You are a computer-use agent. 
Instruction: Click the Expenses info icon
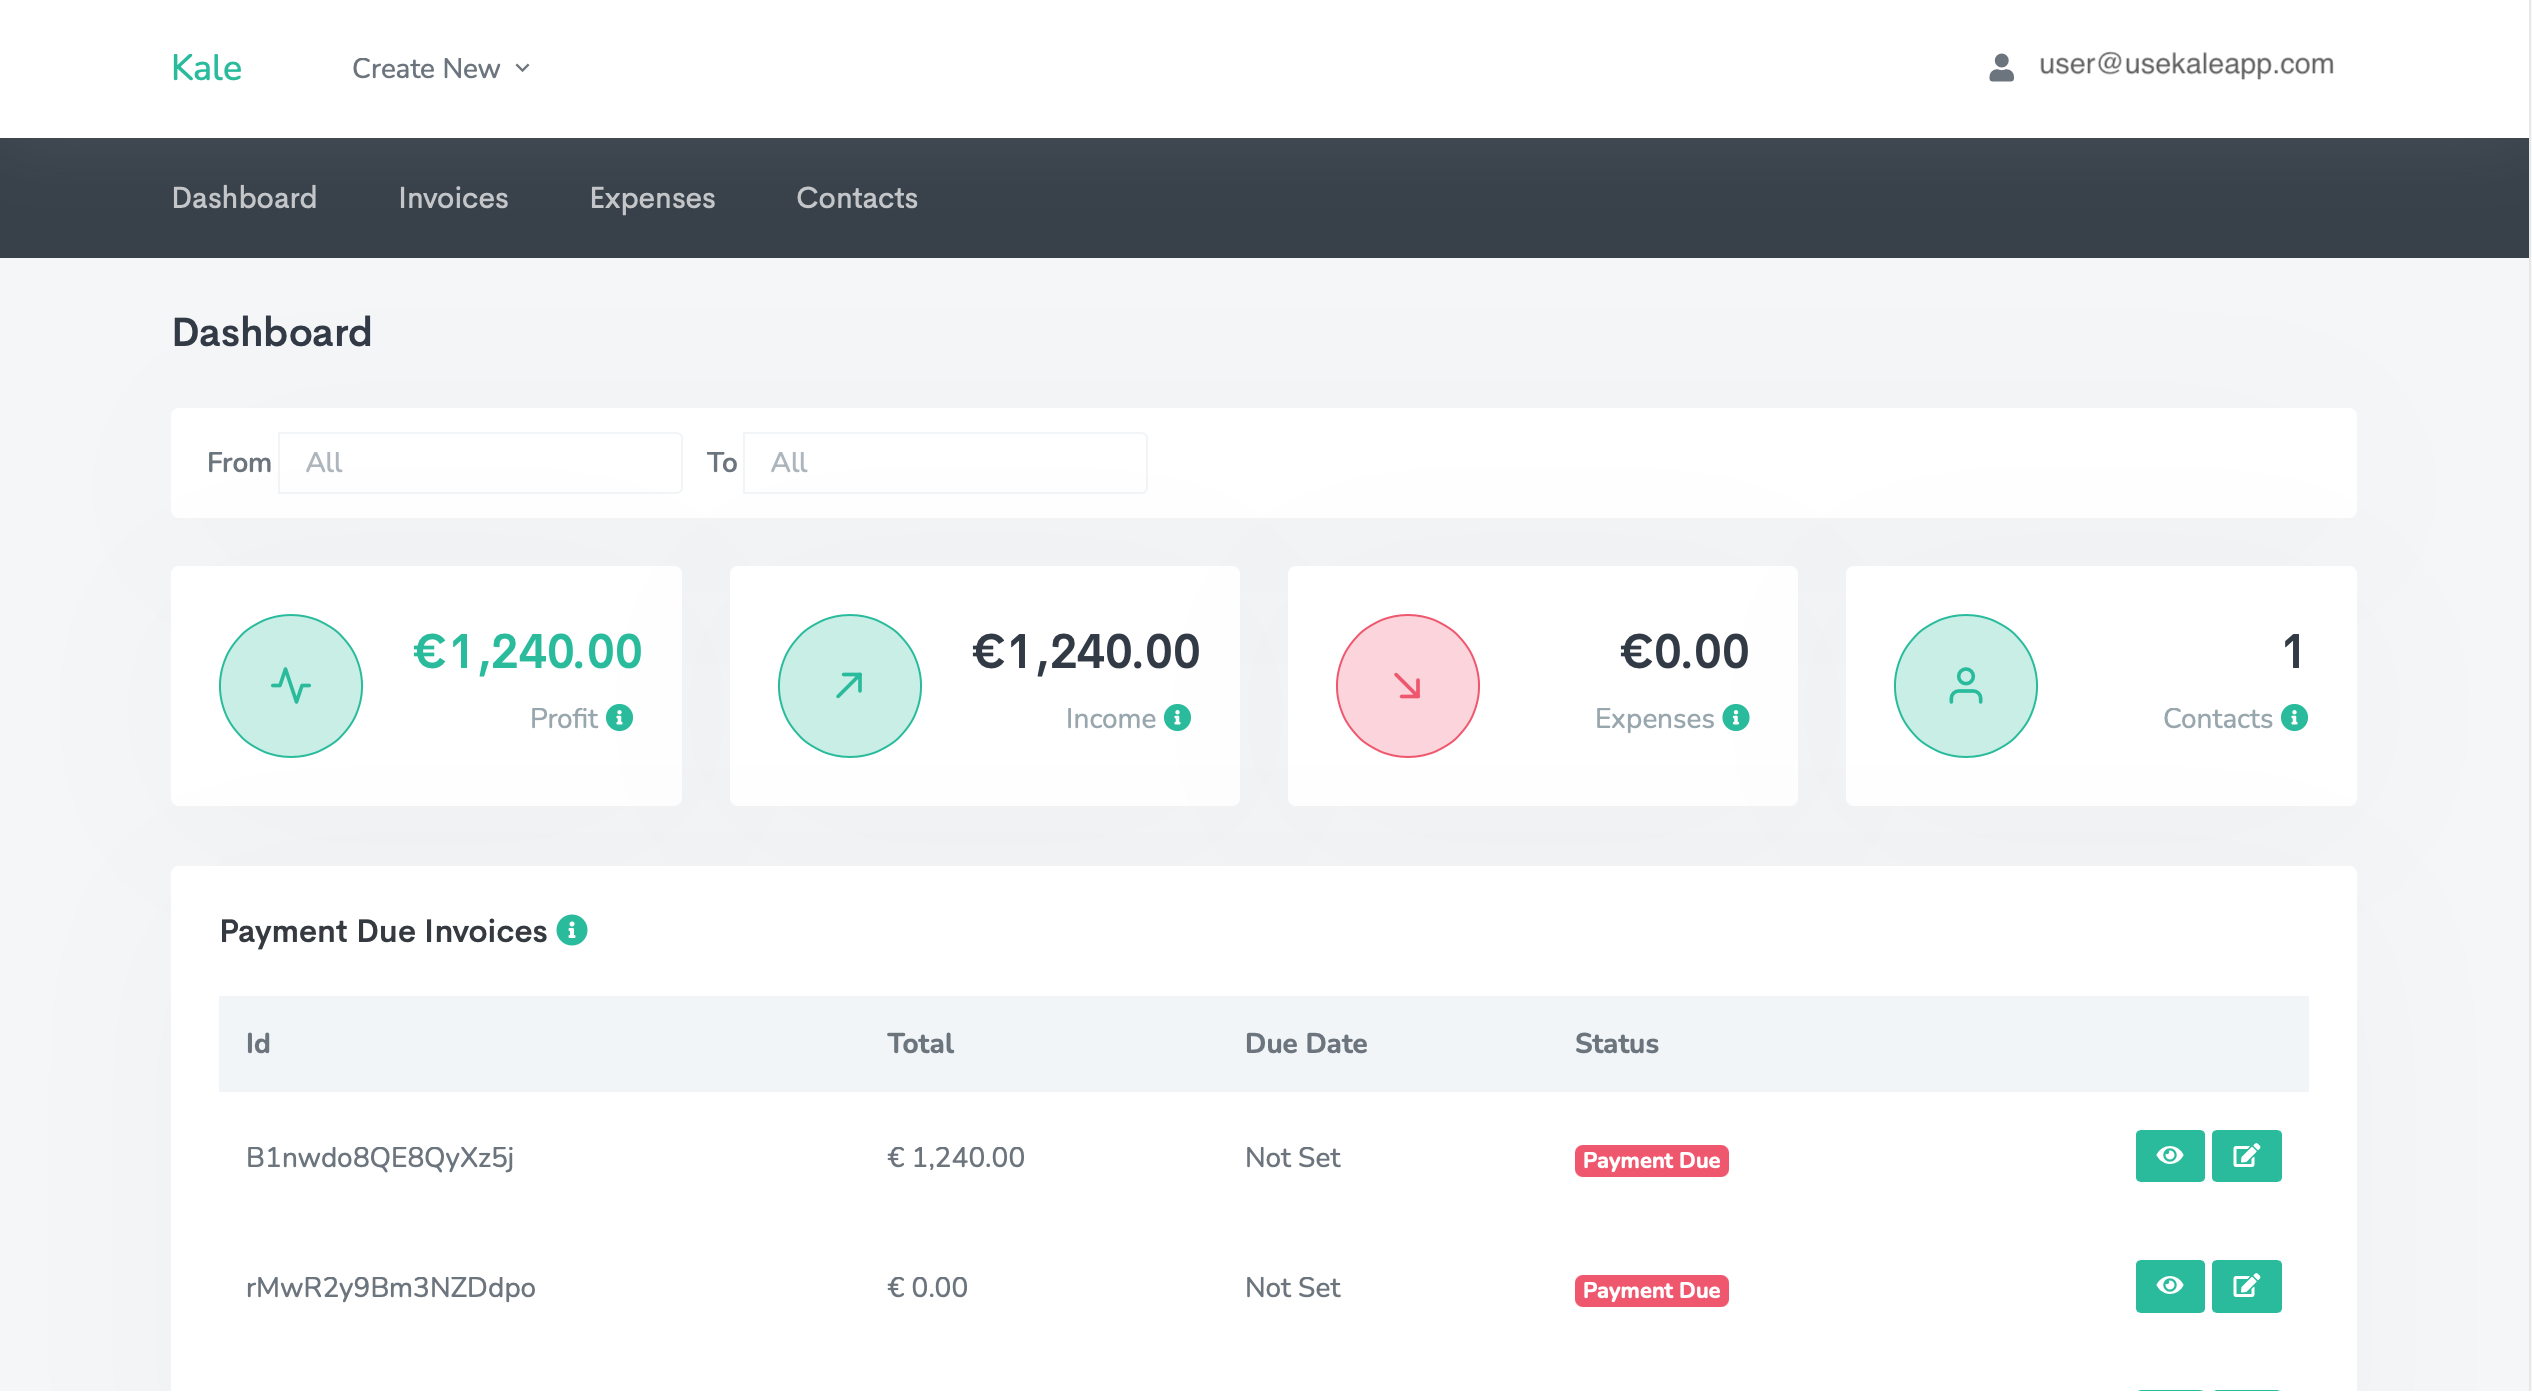click(x=1736, y=718)
